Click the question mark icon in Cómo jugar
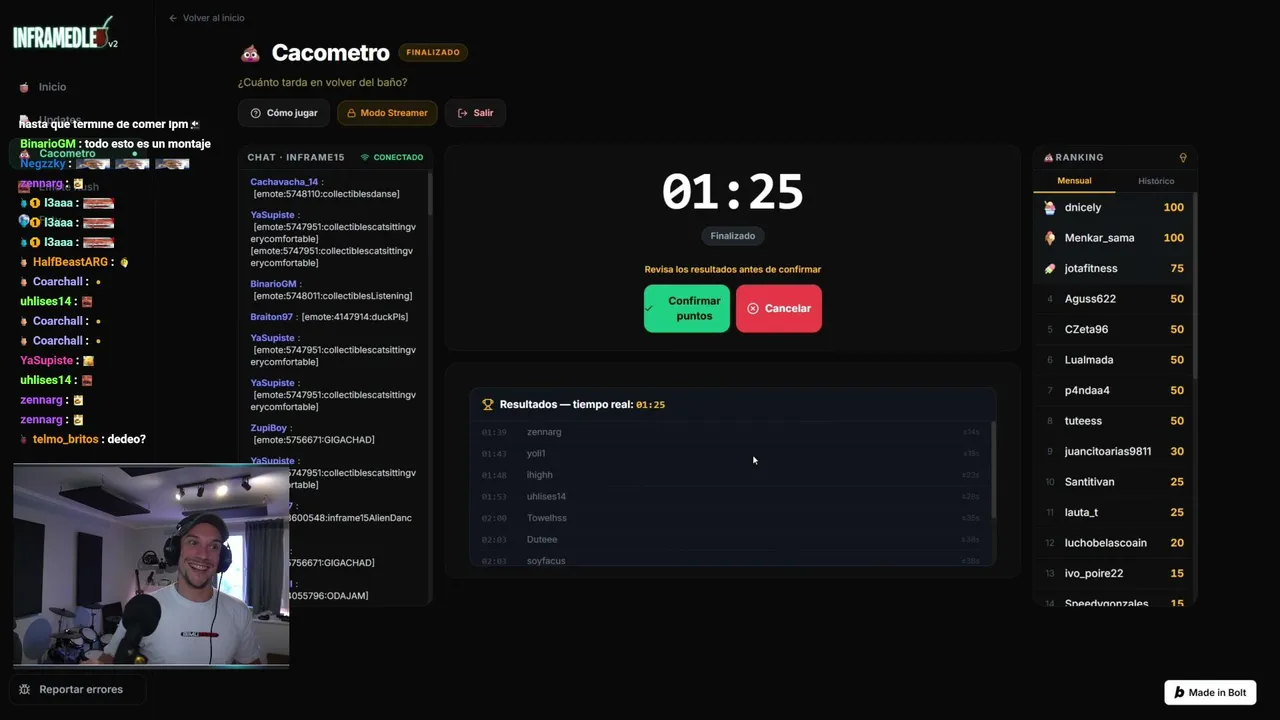The width and height of the screenshot is (1280, 720). 256,113
